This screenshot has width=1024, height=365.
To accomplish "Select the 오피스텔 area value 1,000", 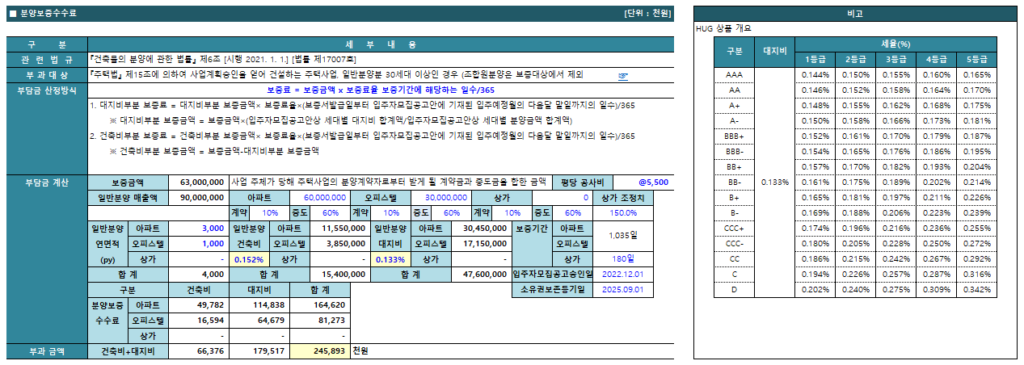I will click(x=199, y=243).
